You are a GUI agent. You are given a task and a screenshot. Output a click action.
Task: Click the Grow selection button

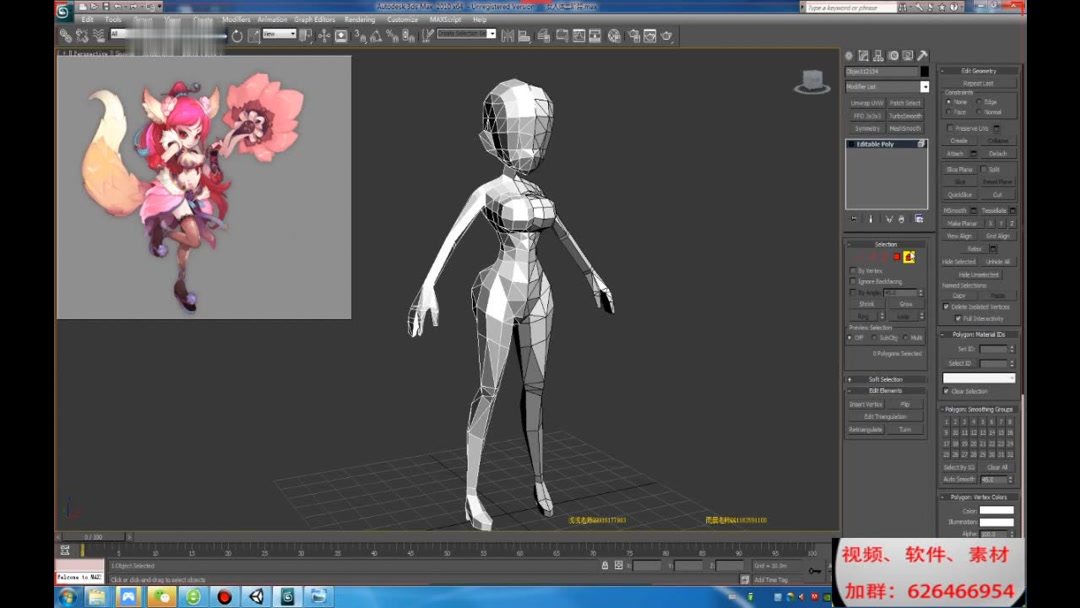[x=906, y=303]
